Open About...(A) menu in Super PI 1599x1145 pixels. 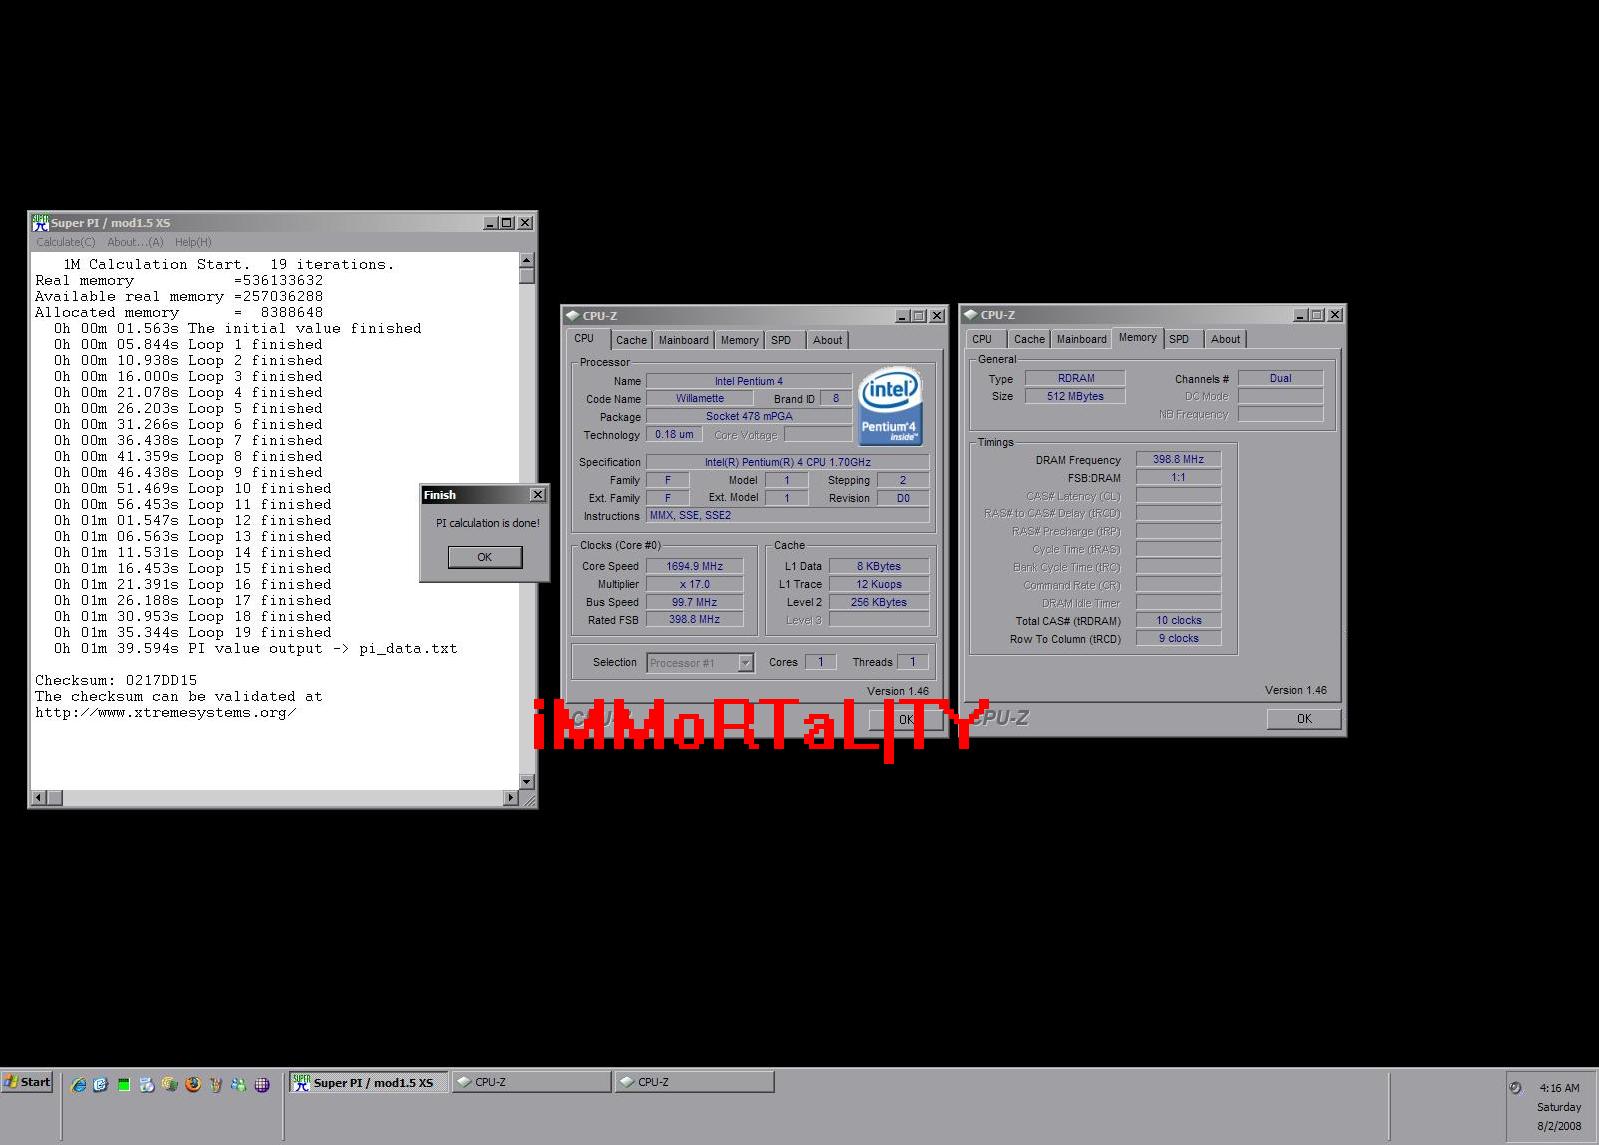click(x=135, y=242)
